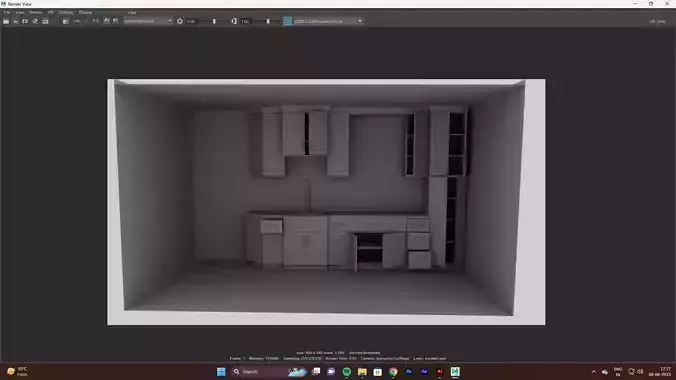Click the rendered kitchen image
This screenshot has height=380, width=676.
pos(326,202)
